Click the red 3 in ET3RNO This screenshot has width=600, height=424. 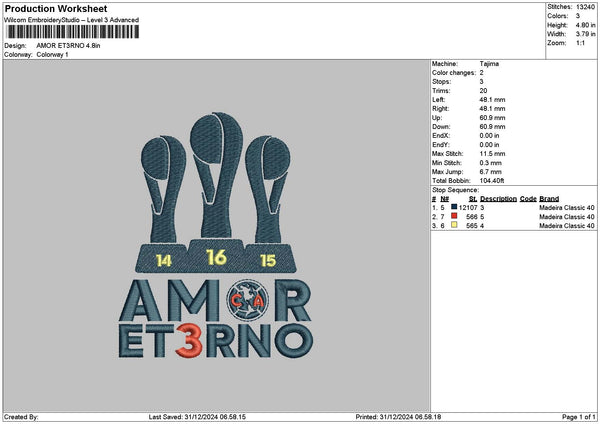tap(189, 341)
